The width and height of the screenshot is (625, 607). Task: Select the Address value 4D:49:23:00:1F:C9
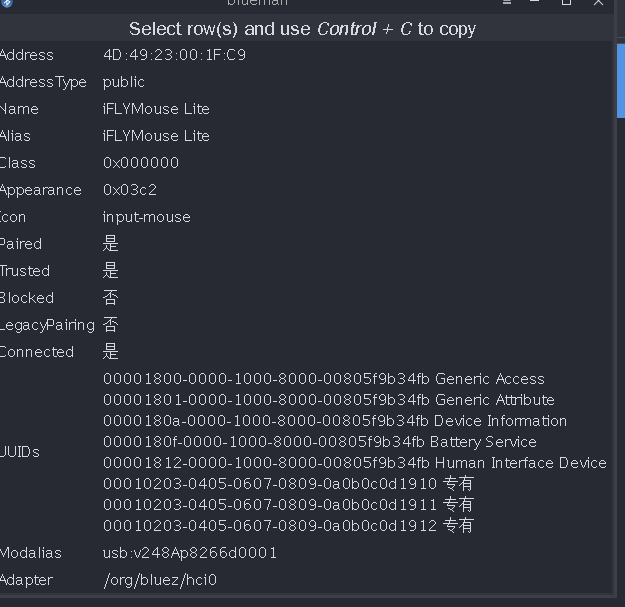point(175,55)
